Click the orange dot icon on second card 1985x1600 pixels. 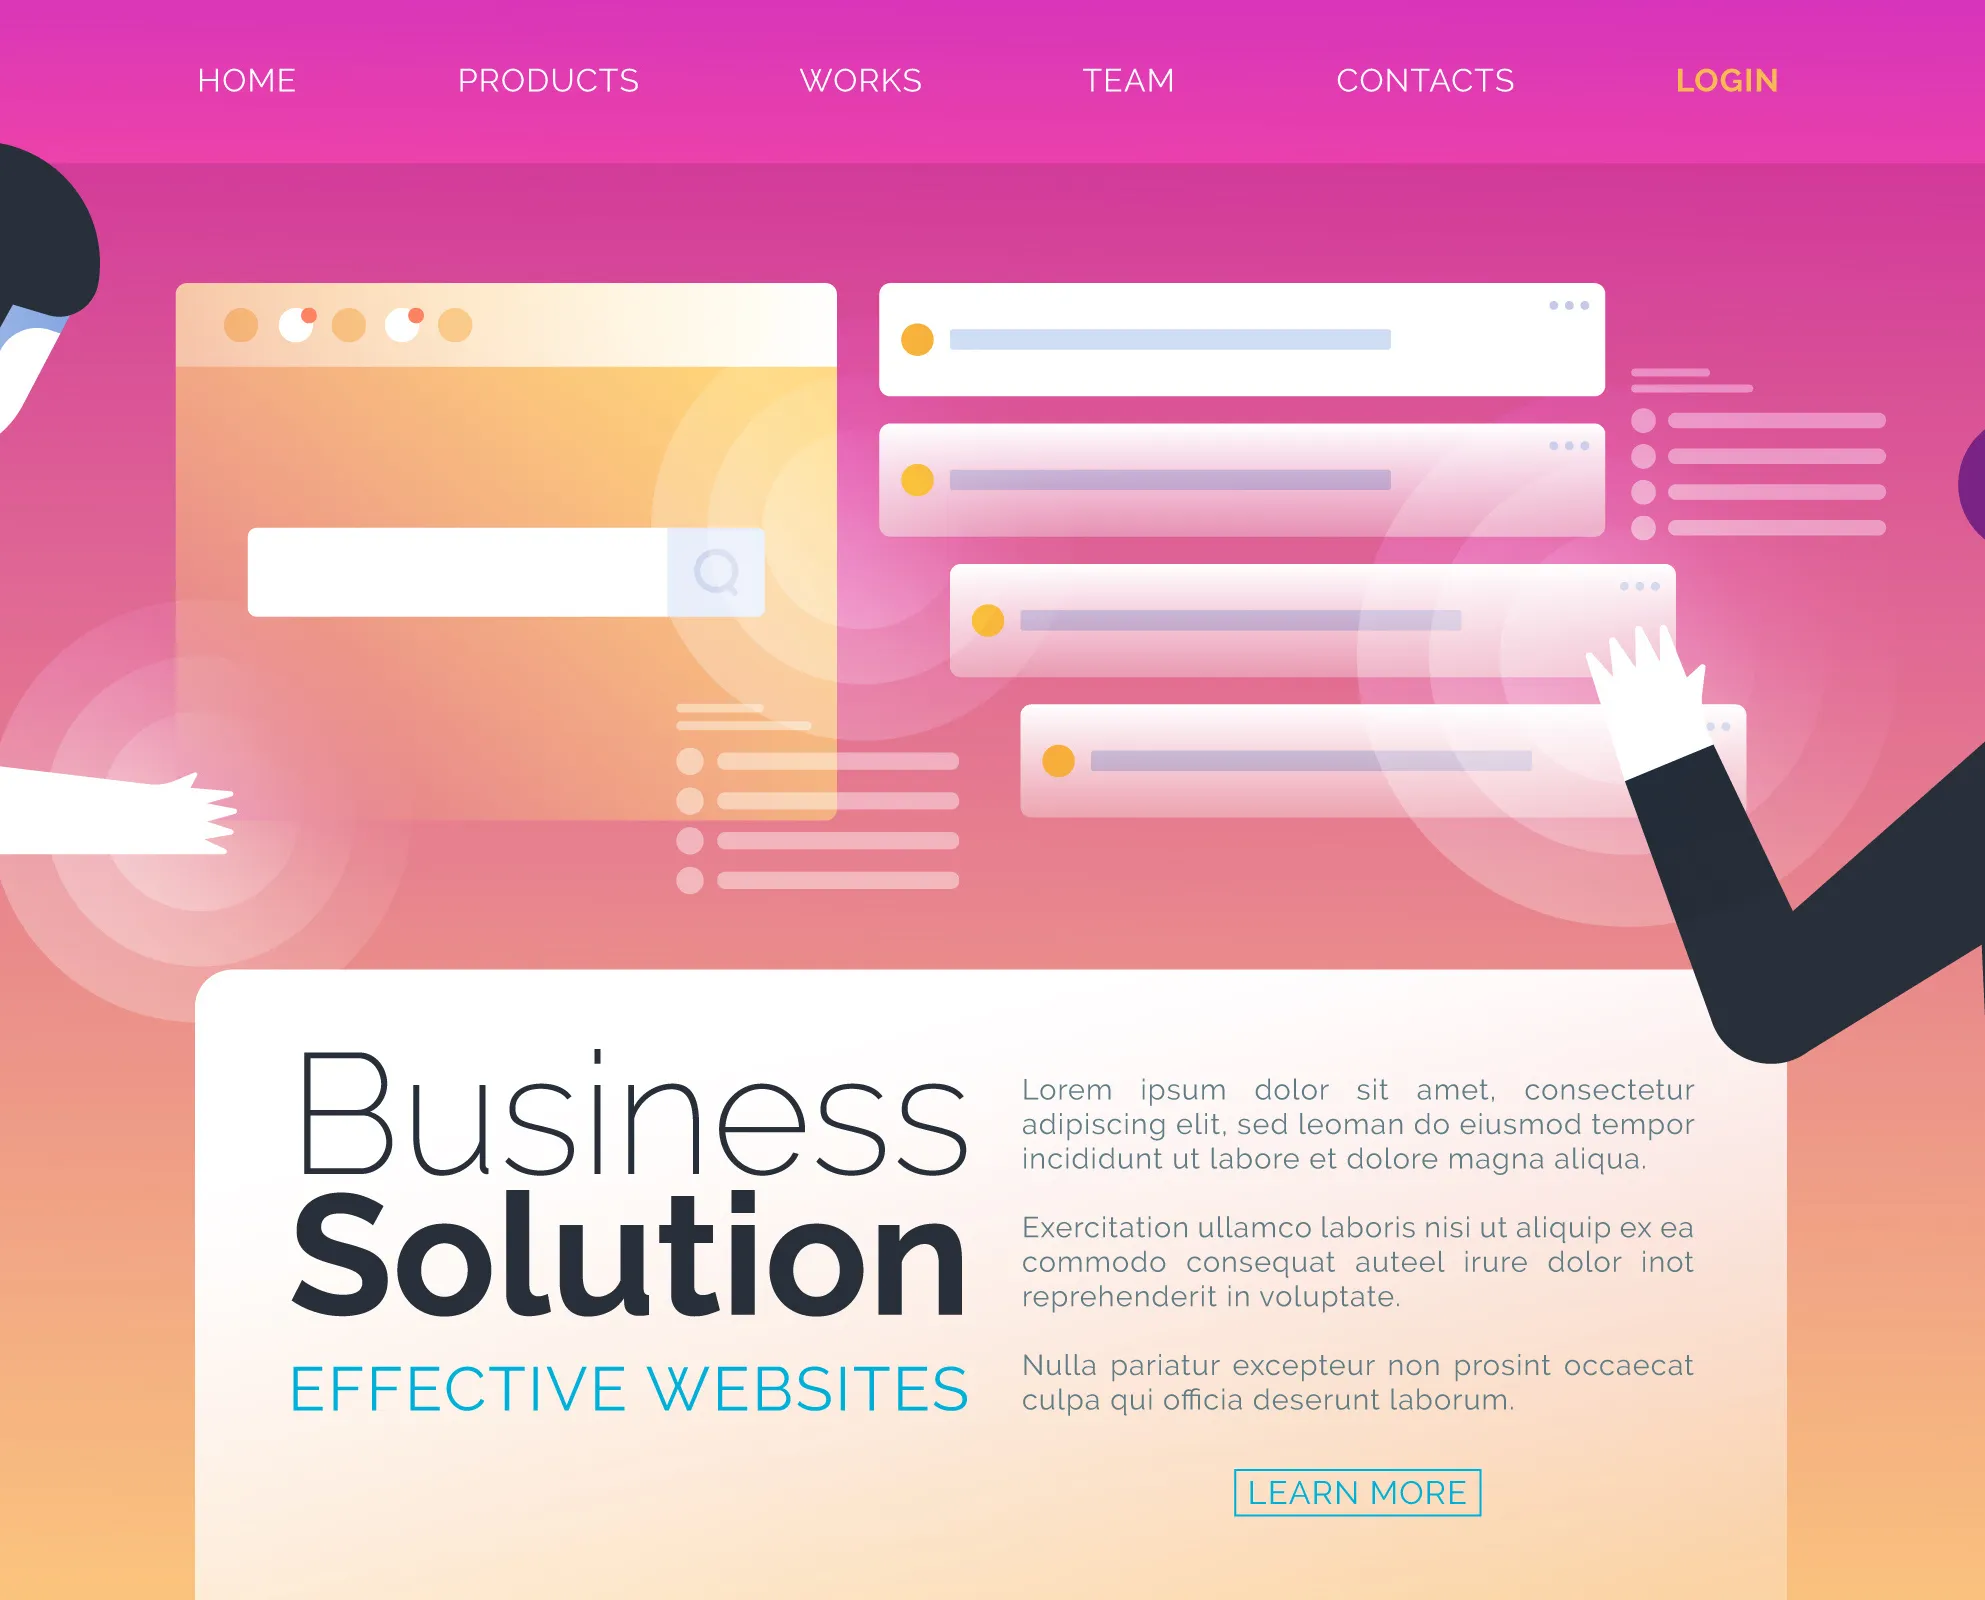[x=917, y=480]
